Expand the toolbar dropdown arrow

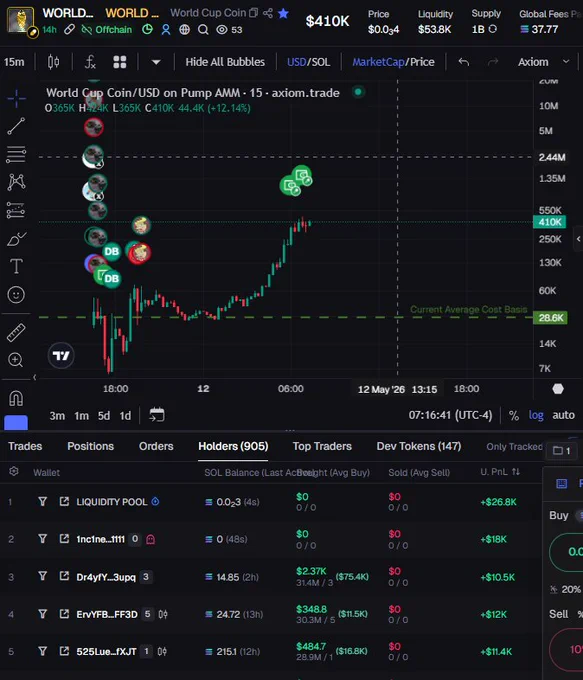click(156, 62)
